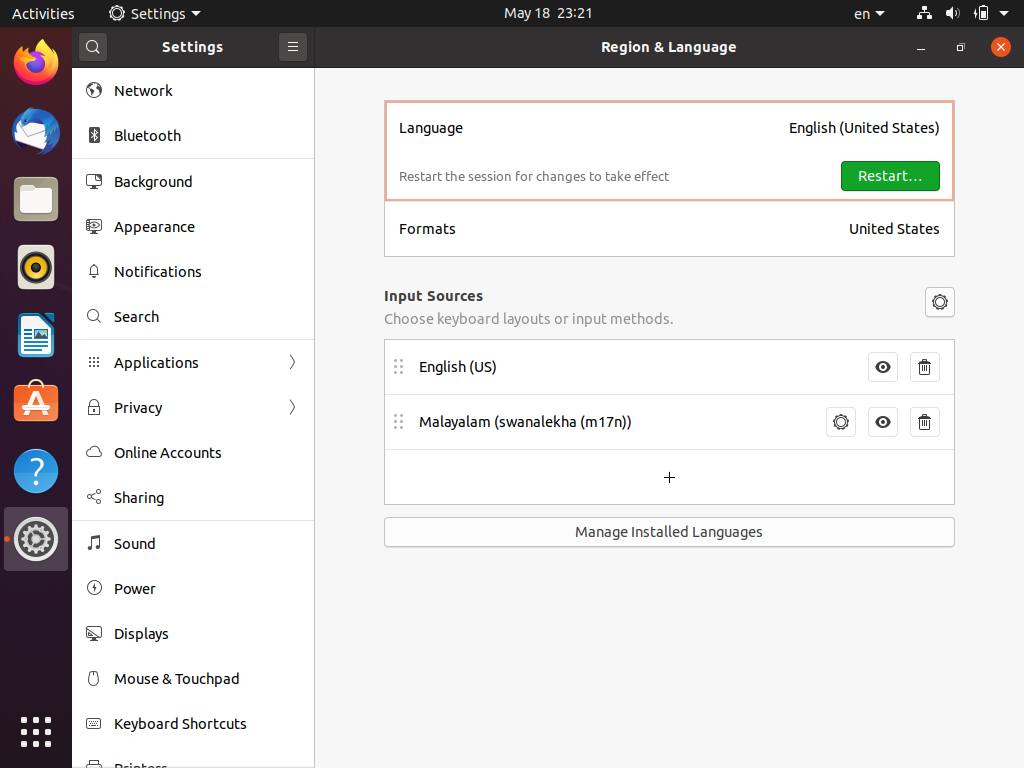Image resolution: width=1024 pixels, height=768 pixels.
Task: Open the Settings app menu in top bar
Action: 155,14
